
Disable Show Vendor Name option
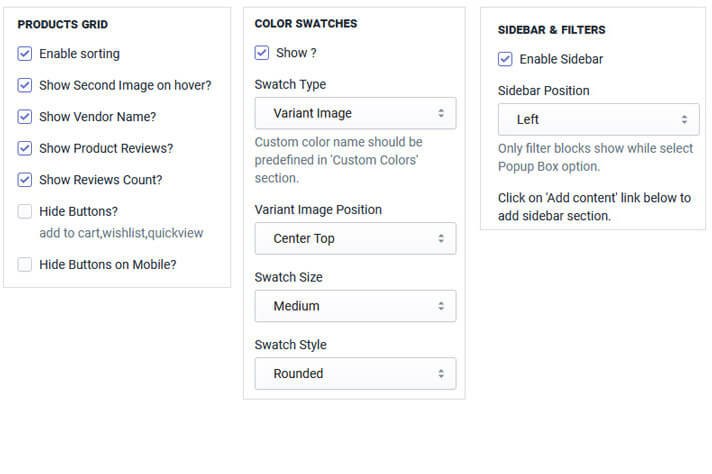25,117
